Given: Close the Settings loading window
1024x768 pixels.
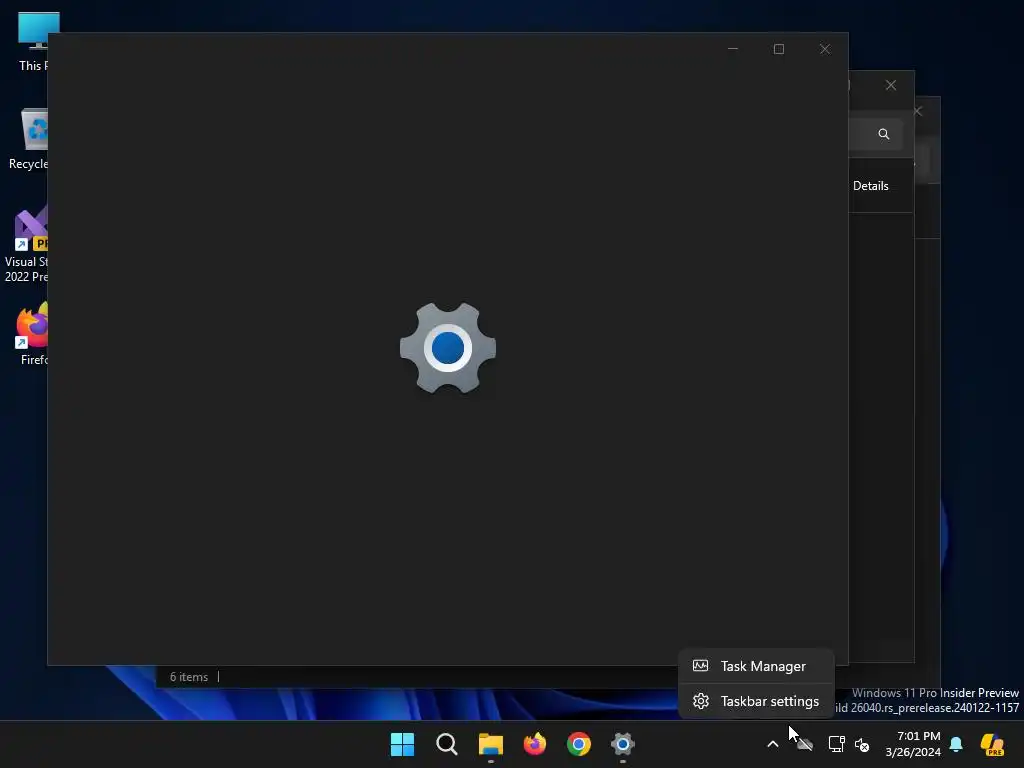Looking at the screenshot, I should point(825,50).
